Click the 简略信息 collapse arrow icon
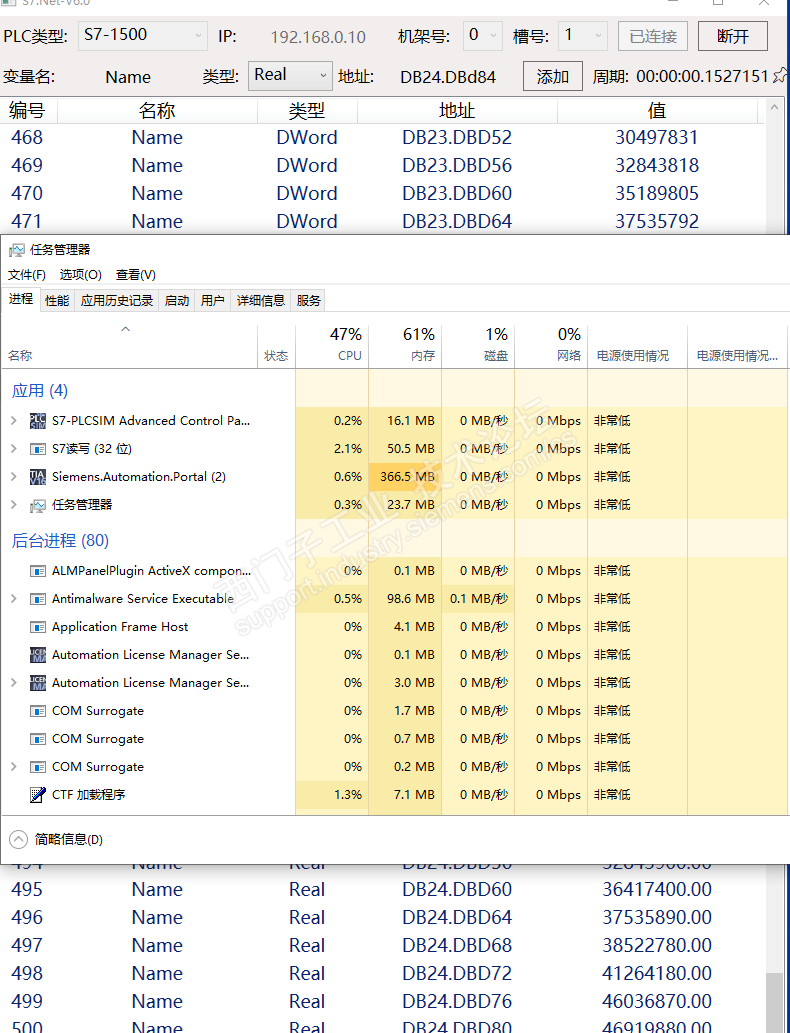The image size is (790, 1033). coord(18,839)
